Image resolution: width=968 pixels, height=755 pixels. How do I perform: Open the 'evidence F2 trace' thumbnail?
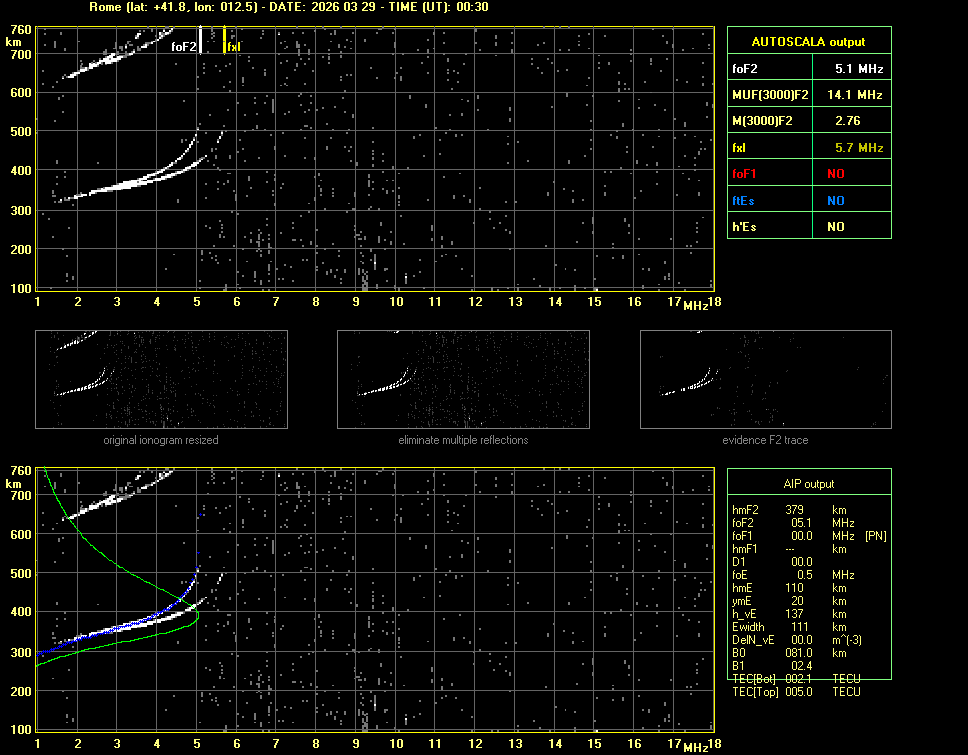(766, 379)
